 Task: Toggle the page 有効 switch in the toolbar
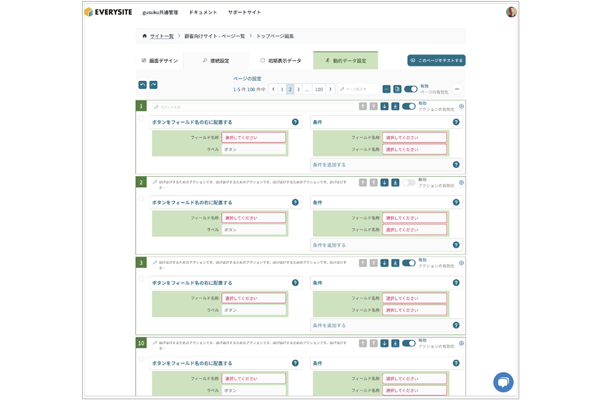(410, 89)
